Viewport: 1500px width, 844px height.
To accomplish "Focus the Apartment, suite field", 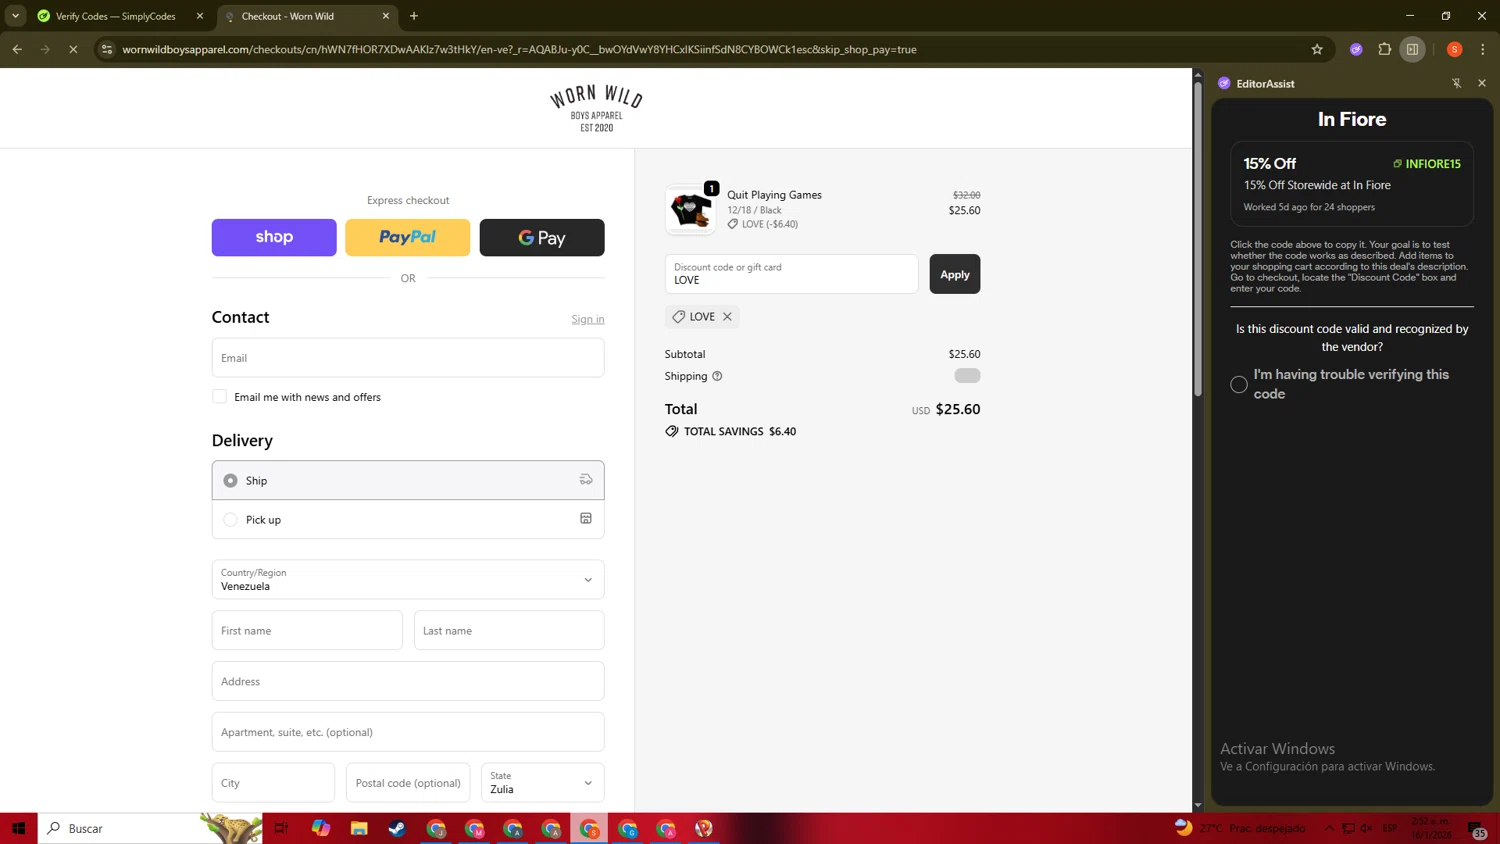I will [408, 732].
